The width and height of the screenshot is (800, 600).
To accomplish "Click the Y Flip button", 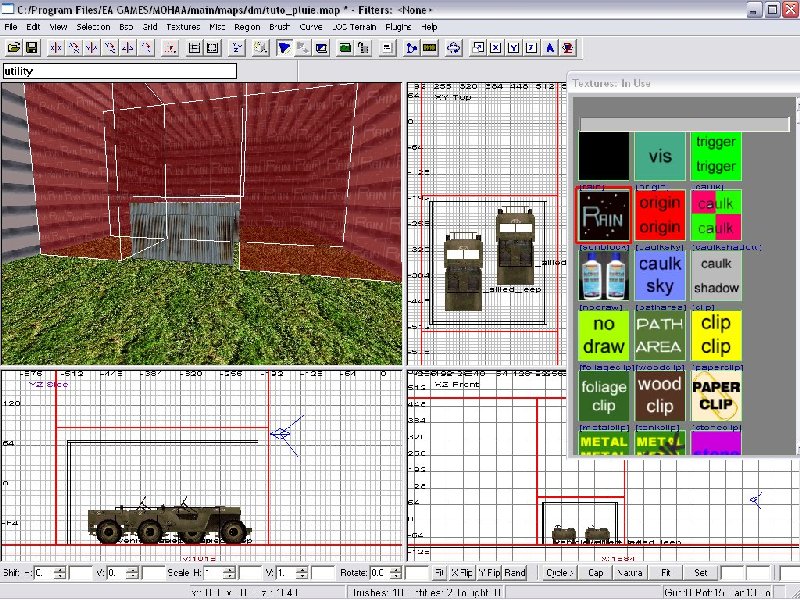I will click(489, 573).
